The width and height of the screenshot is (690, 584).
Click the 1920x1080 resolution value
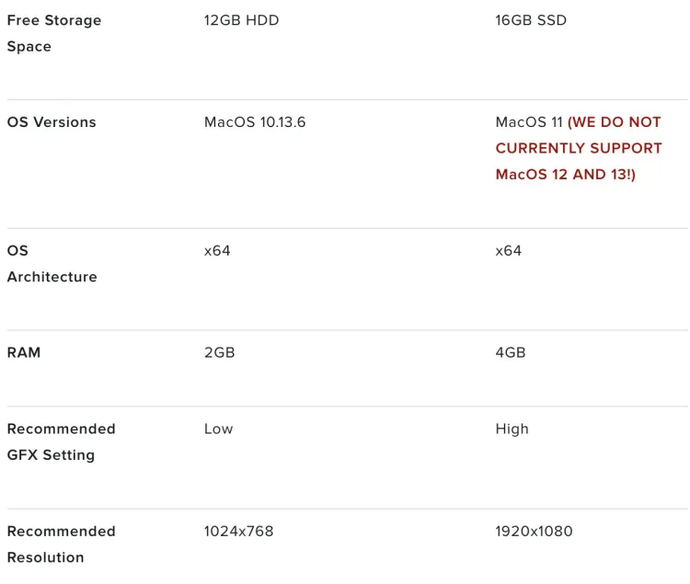(533, 531)
